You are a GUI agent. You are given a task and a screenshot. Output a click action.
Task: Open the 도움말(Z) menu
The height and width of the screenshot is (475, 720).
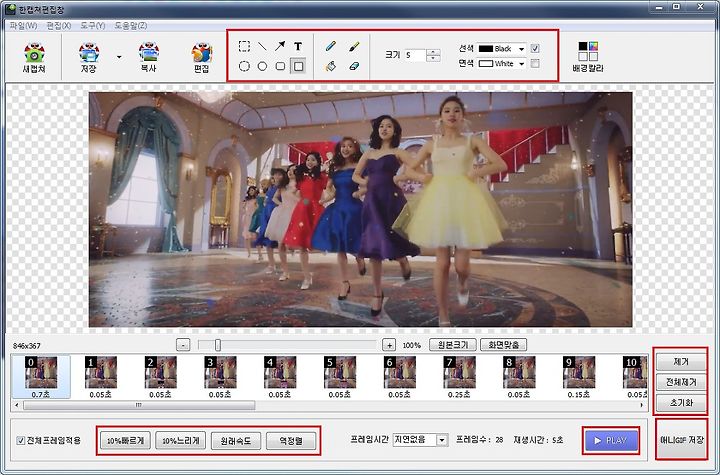click(x=130, y=26)
